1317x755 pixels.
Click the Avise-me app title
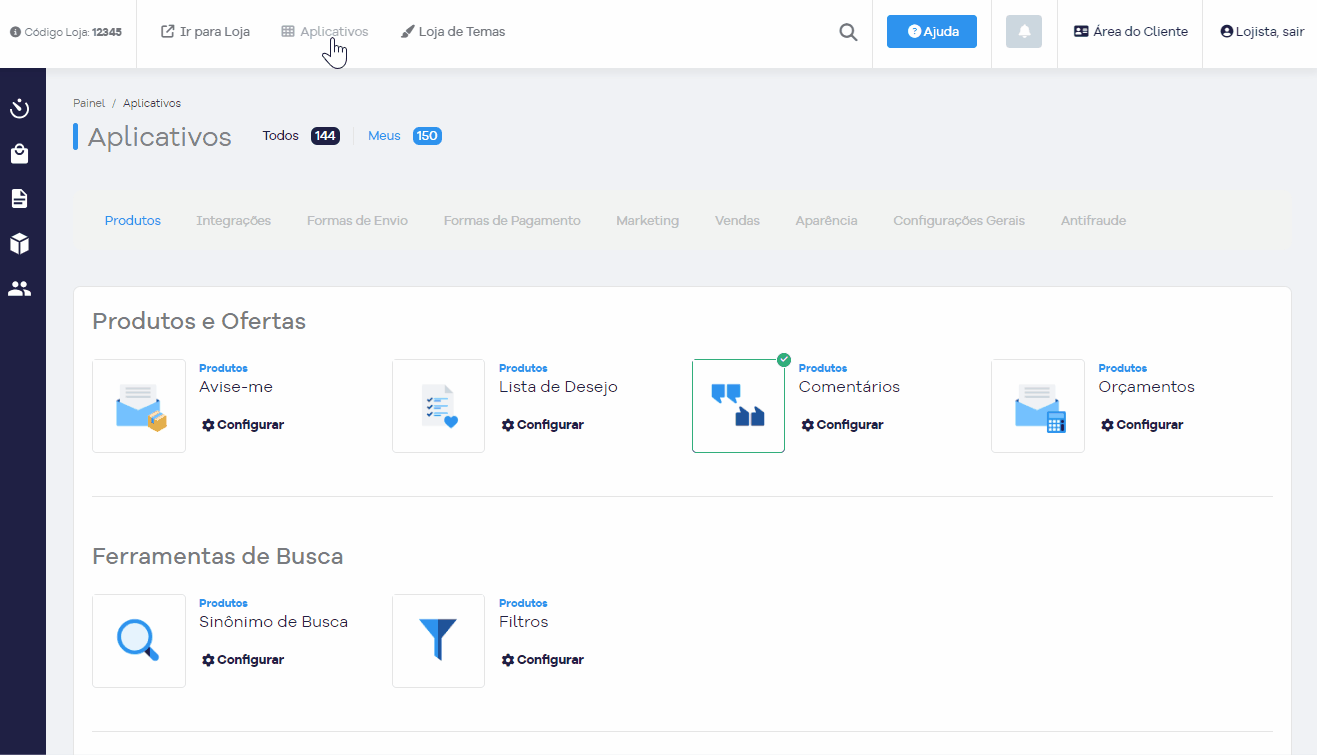tap(236, 387)
